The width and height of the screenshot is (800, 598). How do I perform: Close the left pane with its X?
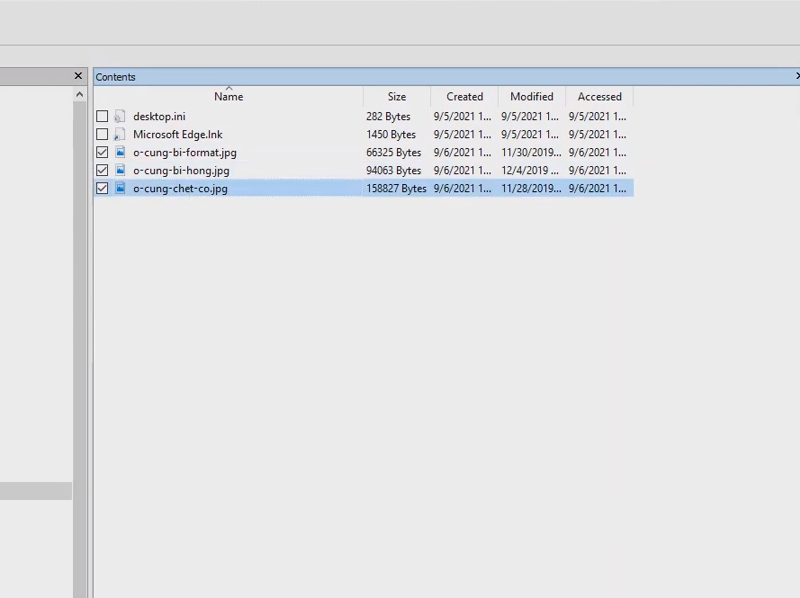(x=78, y=76)
